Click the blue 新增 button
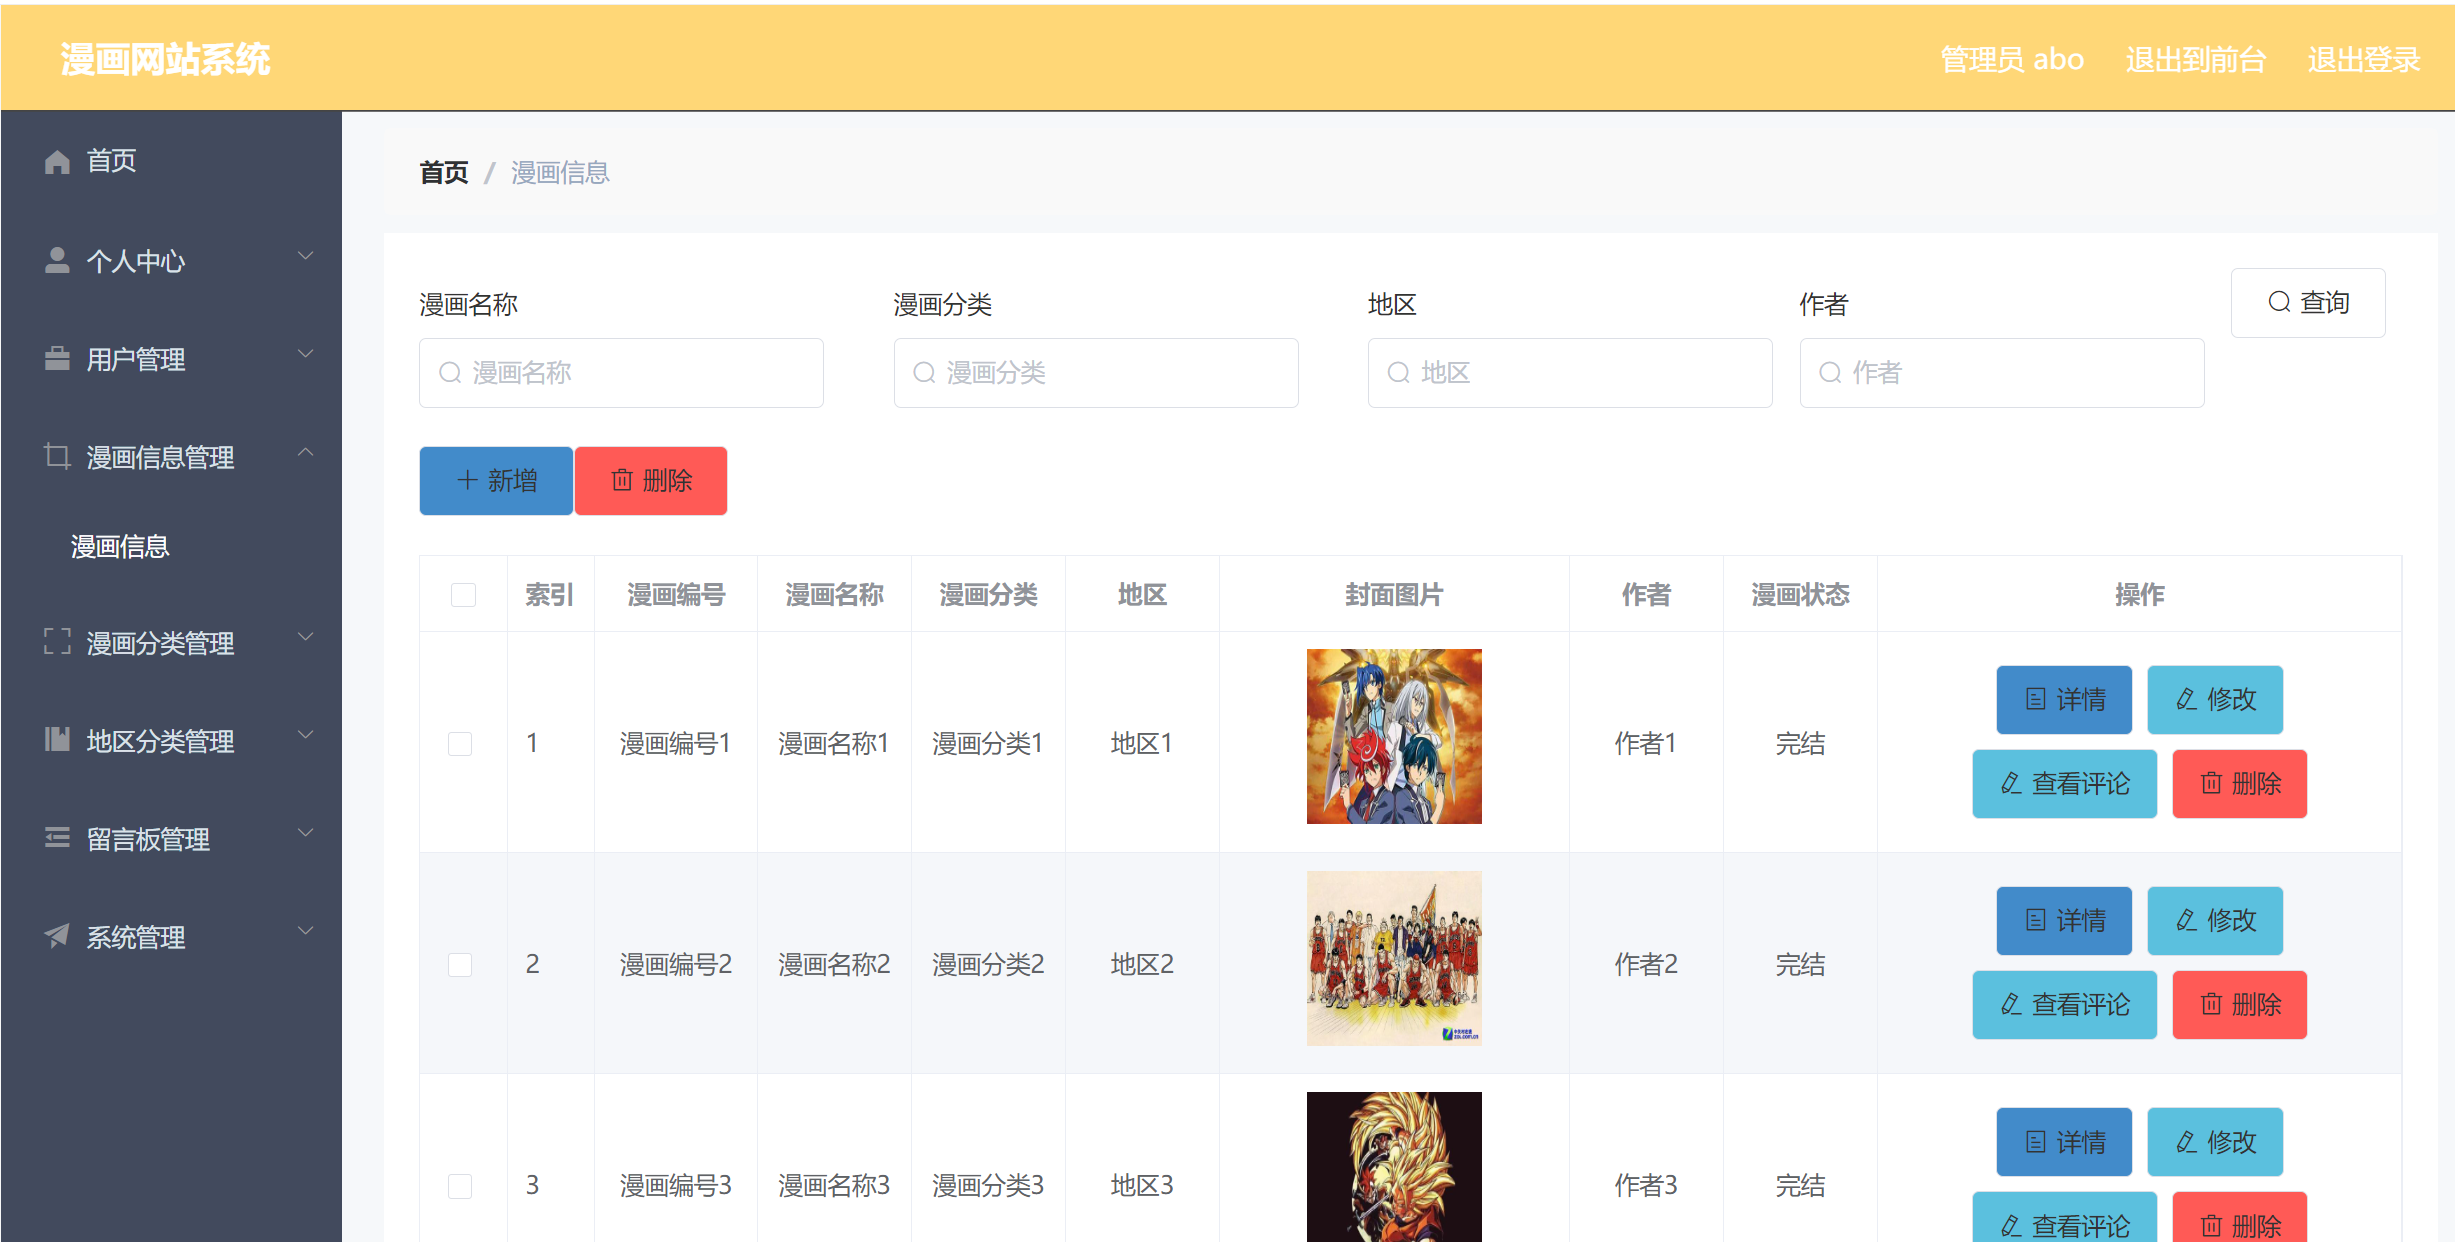Viewport: 2455px width, 1242px height. click(496, 481)
